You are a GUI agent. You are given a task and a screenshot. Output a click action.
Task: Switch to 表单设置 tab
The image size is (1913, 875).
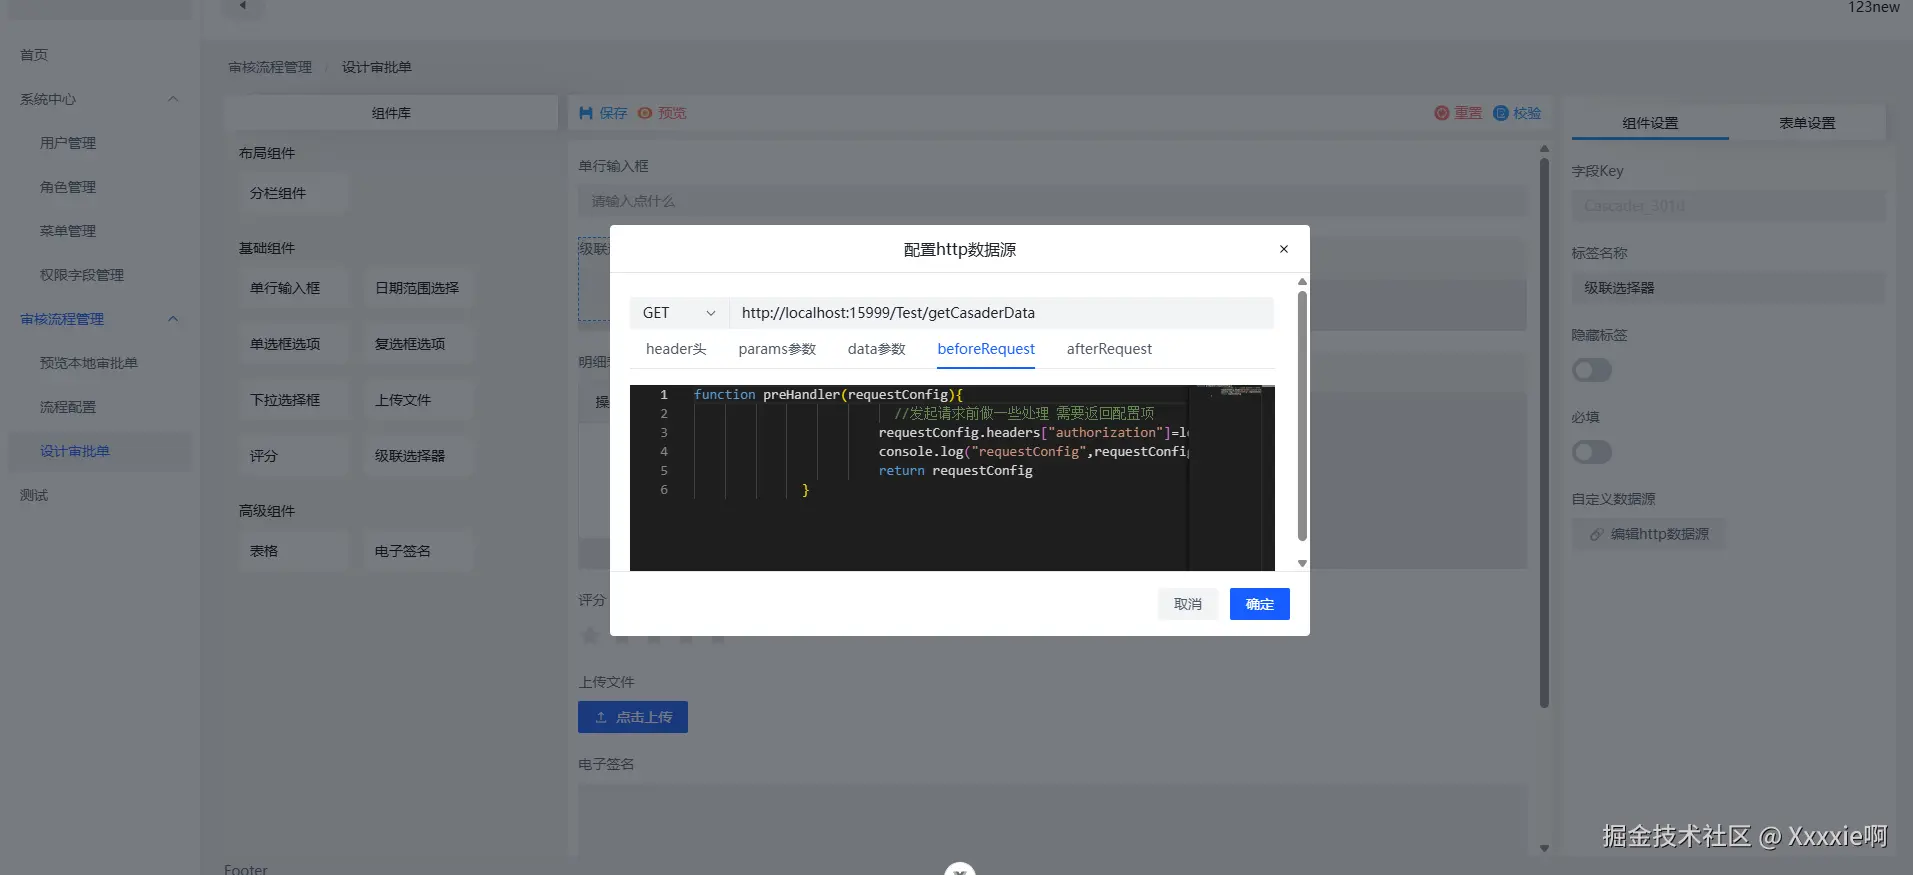pyautogui.click(x=1807, y=123)
